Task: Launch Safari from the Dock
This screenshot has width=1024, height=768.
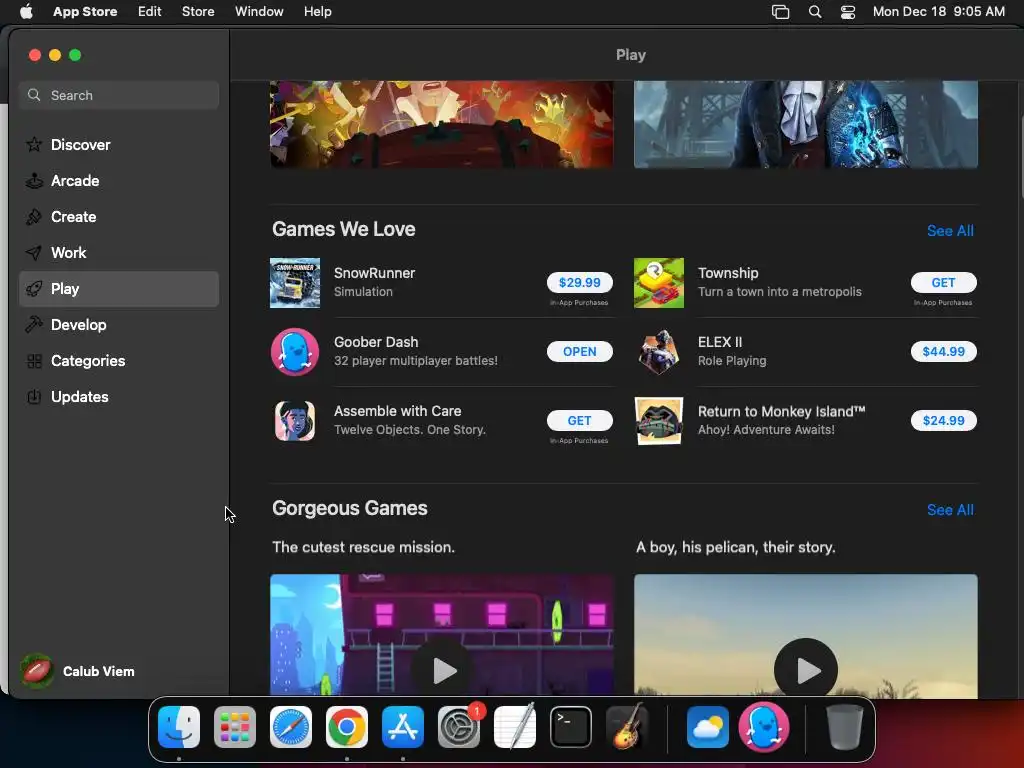Action: coord(291,727)
